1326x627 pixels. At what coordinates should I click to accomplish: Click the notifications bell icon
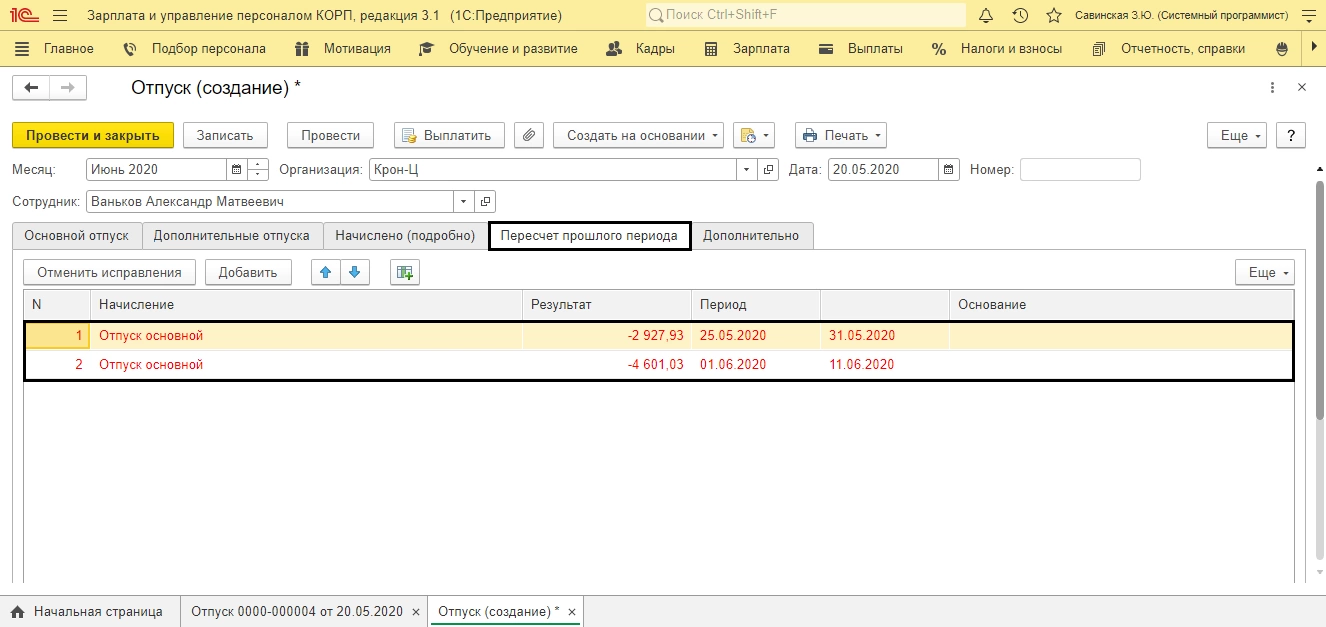[x=986, y=16]
